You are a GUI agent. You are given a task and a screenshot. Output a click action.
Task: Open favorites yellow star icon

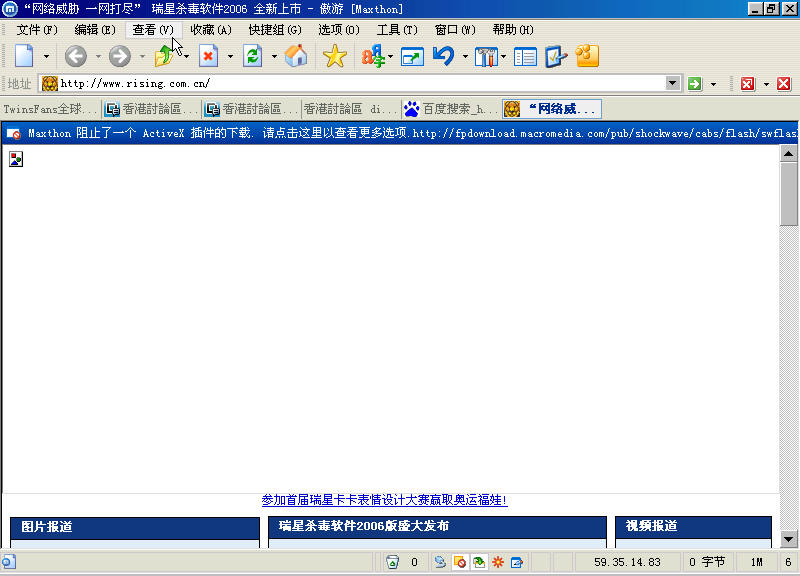pos(335,56)
